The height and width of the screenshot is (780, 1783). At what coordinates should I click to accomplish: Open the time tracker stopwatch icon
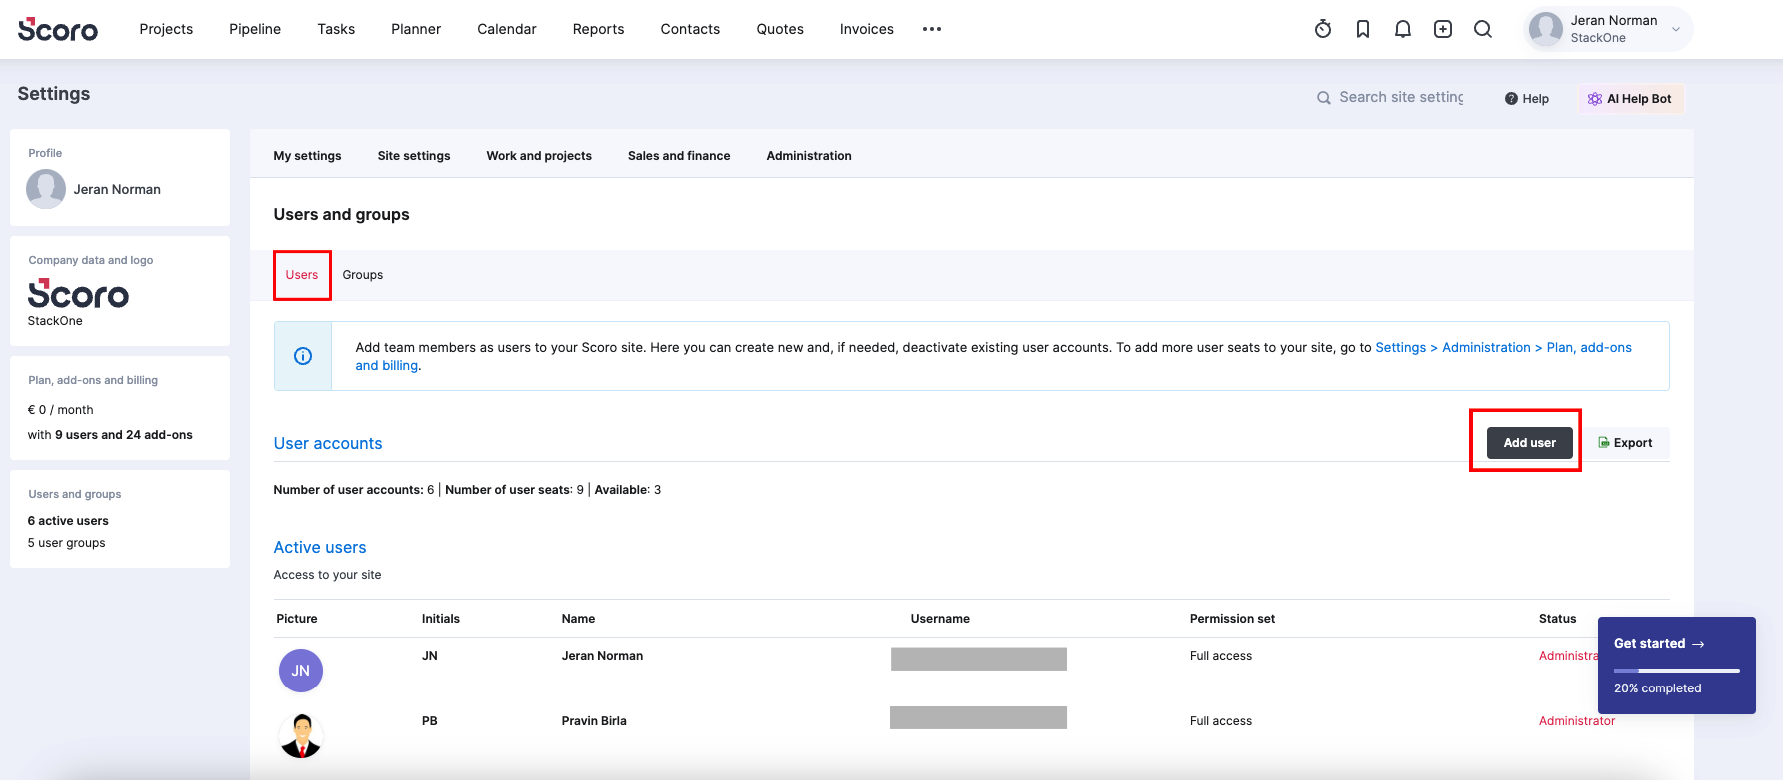point(1323,29)
